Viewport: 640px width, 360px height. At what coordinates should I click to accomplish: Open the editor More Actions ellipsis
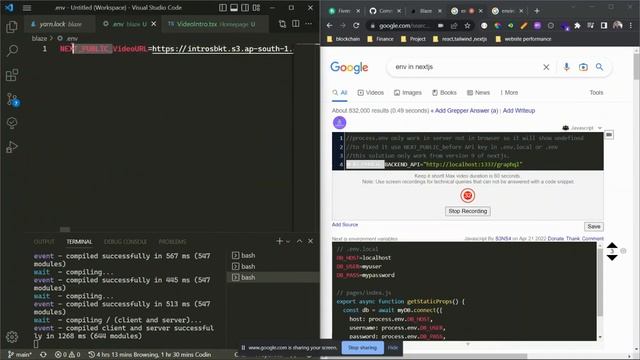[309, 24]
